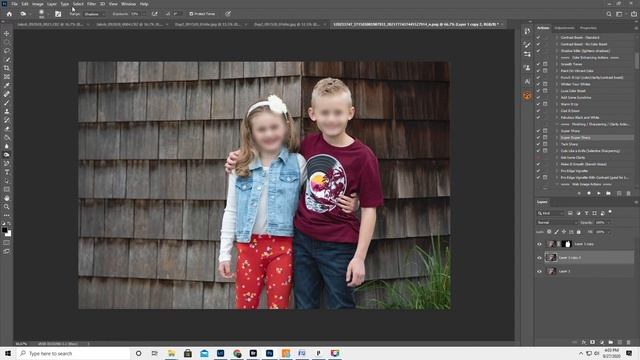Toggle dialog box for Super Sharp action

545,131
